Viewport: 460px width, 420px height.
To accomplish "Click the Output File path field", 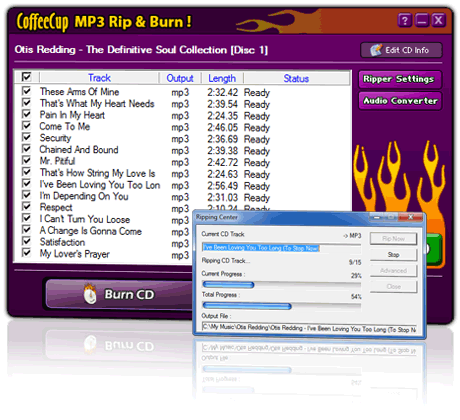I will (x=309, y=328).
